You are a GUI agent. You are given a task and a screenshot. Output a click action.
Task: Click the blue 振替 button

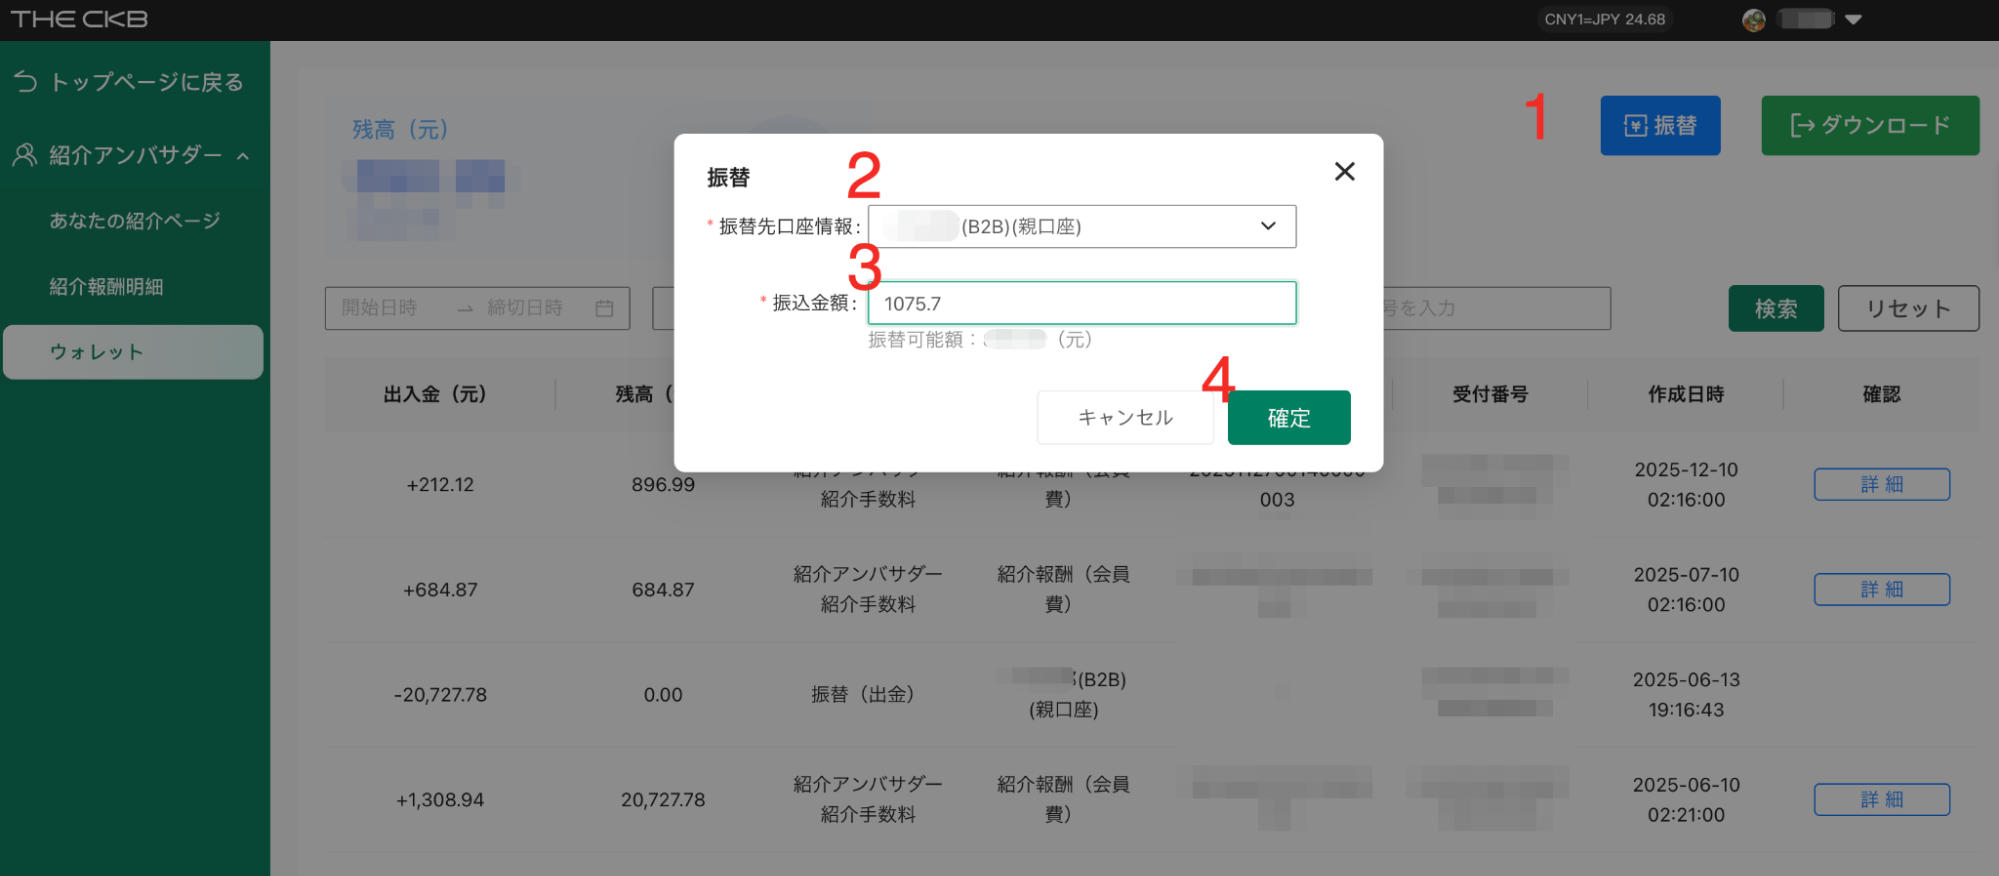click(1660, 125)
